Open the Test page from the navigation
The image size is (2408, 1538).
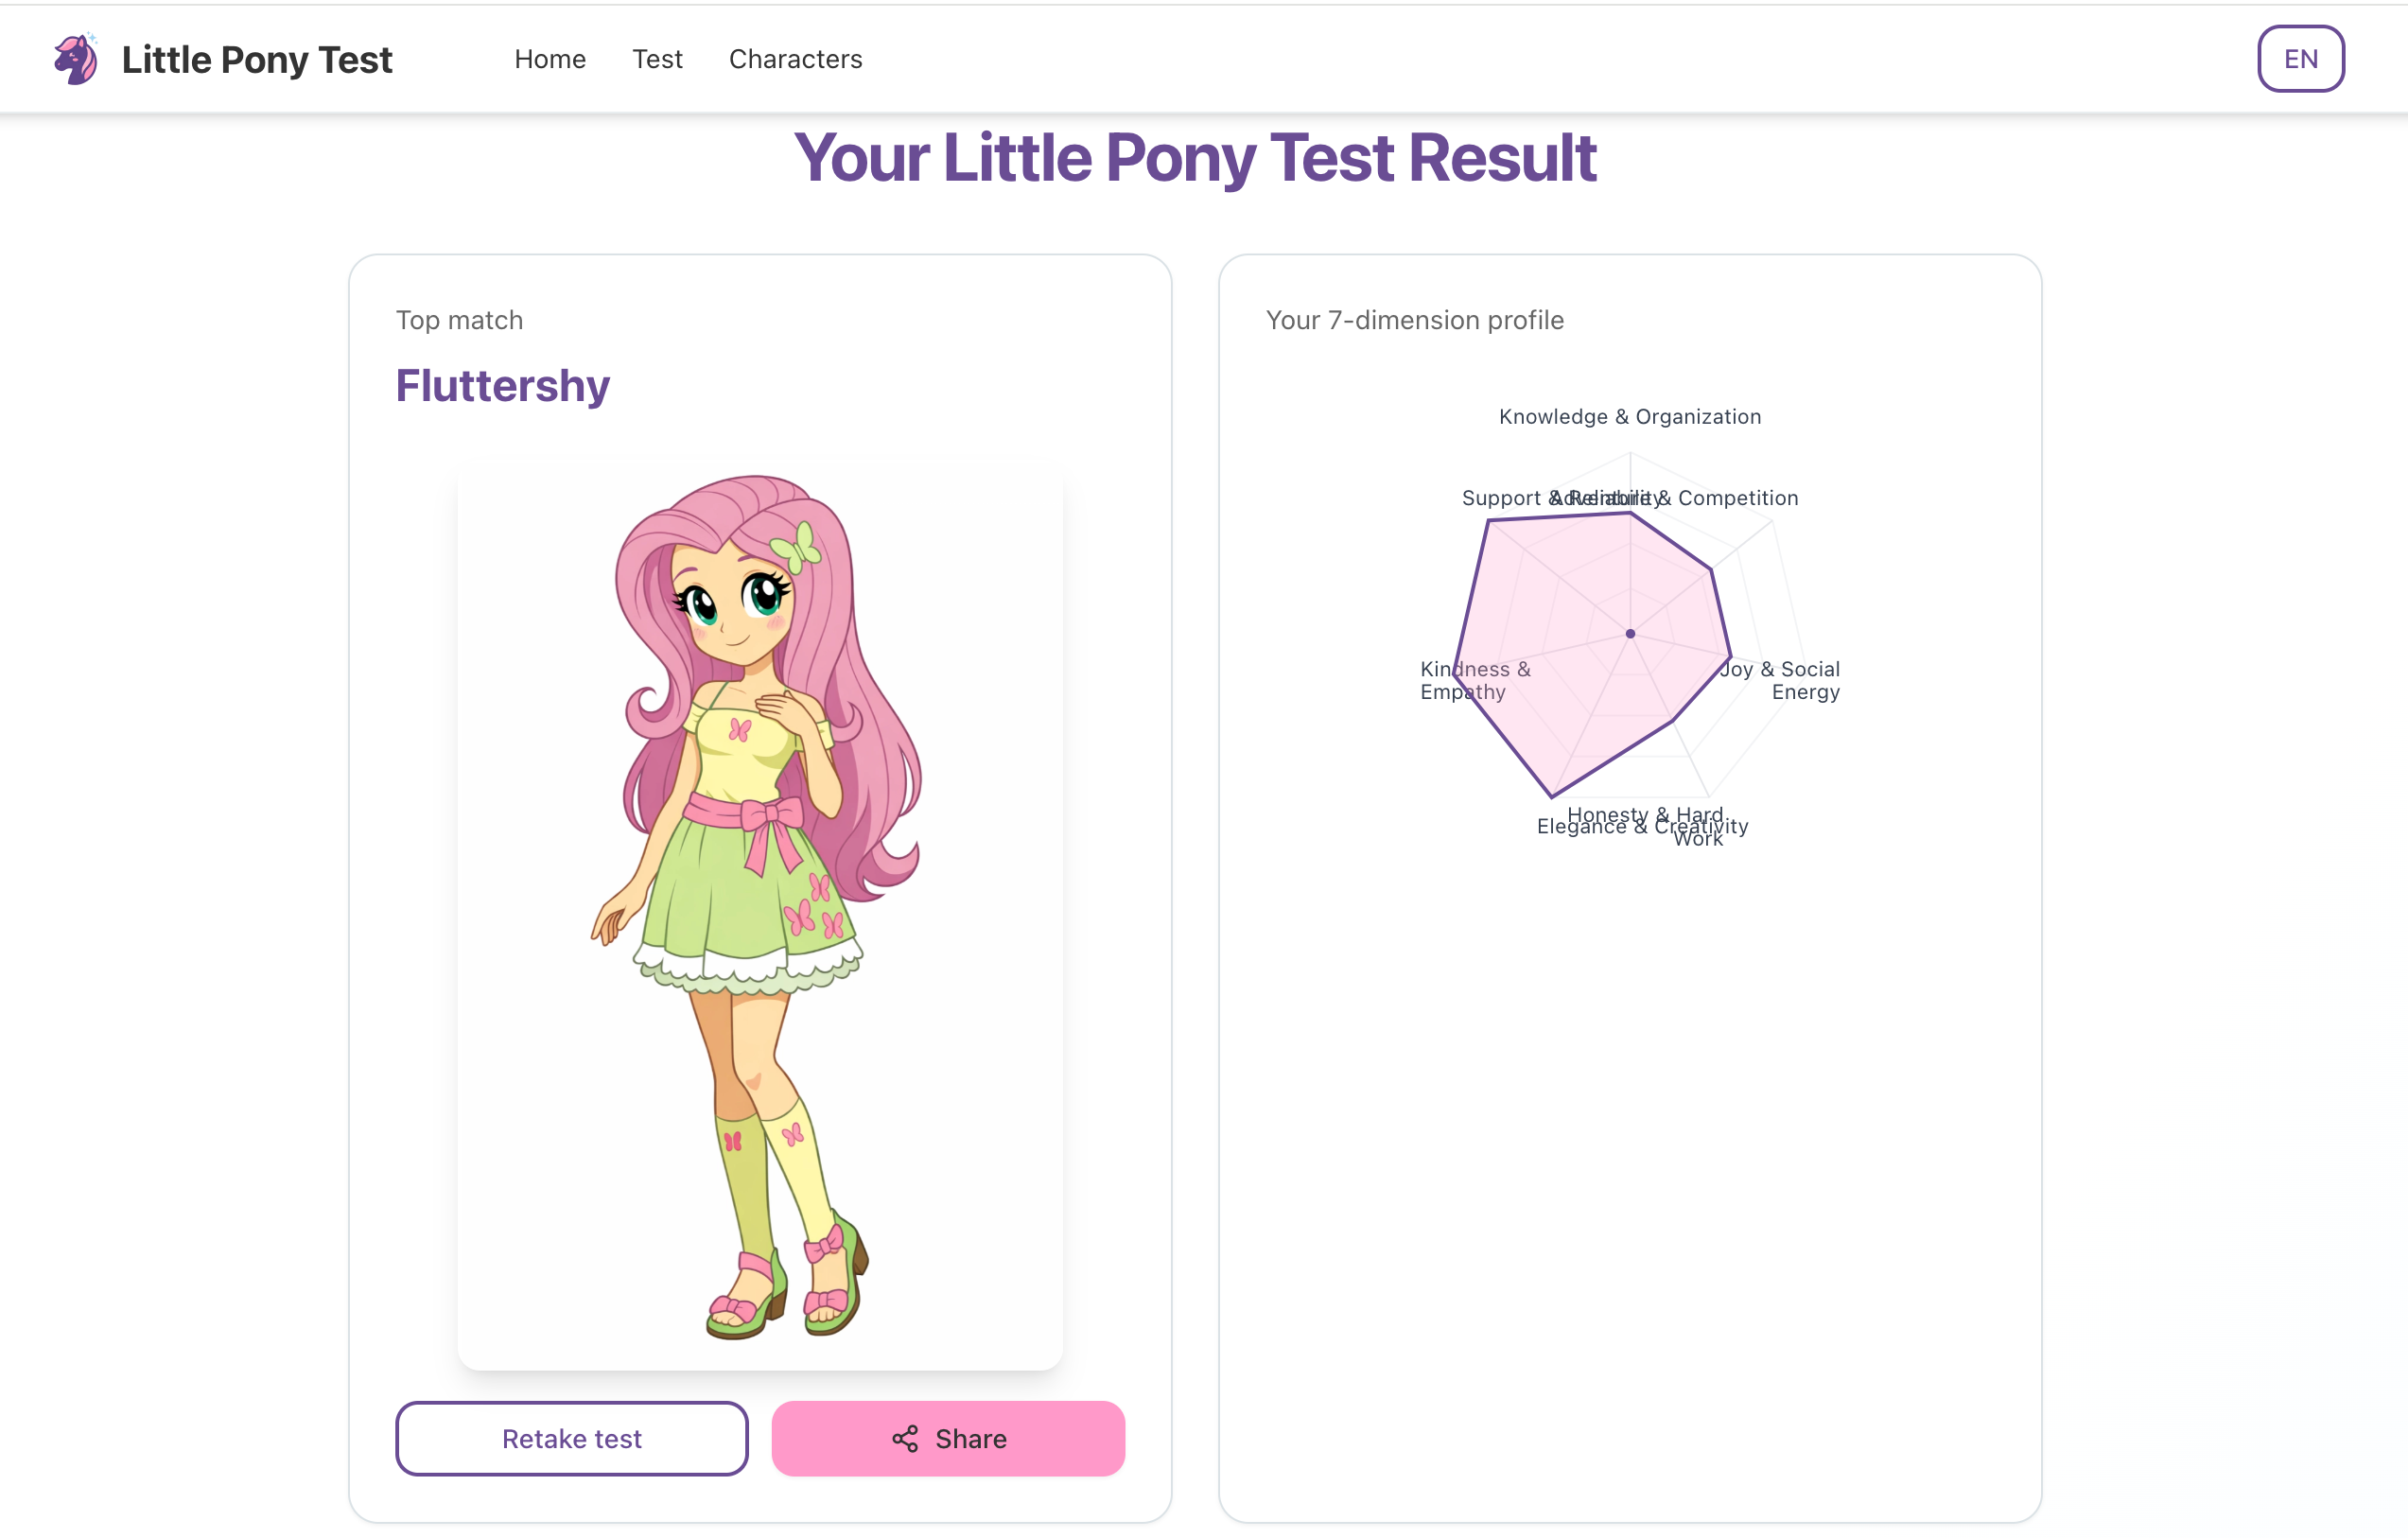pos(657,59)
